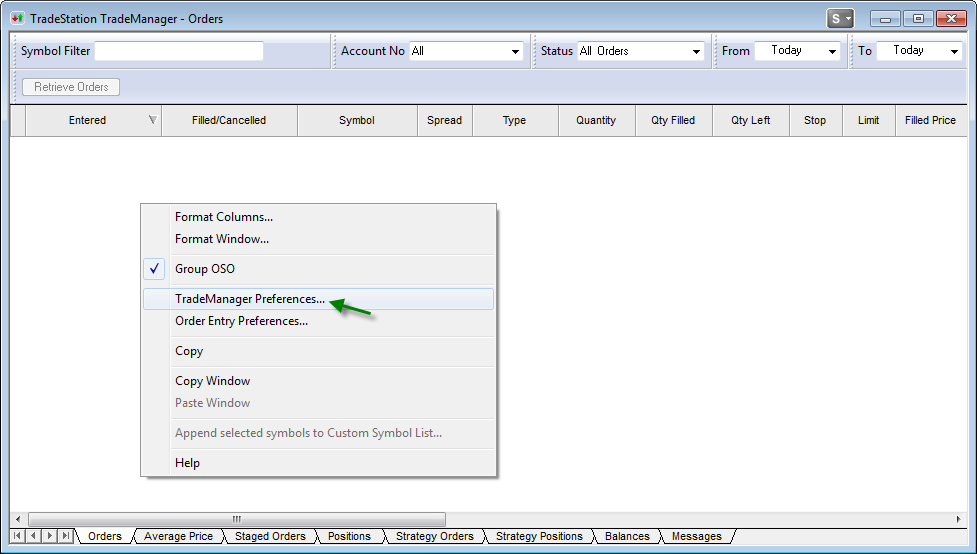Expand the Account No dropdown
This screenshot has width=977, height=554.
(x=516, y=51)
